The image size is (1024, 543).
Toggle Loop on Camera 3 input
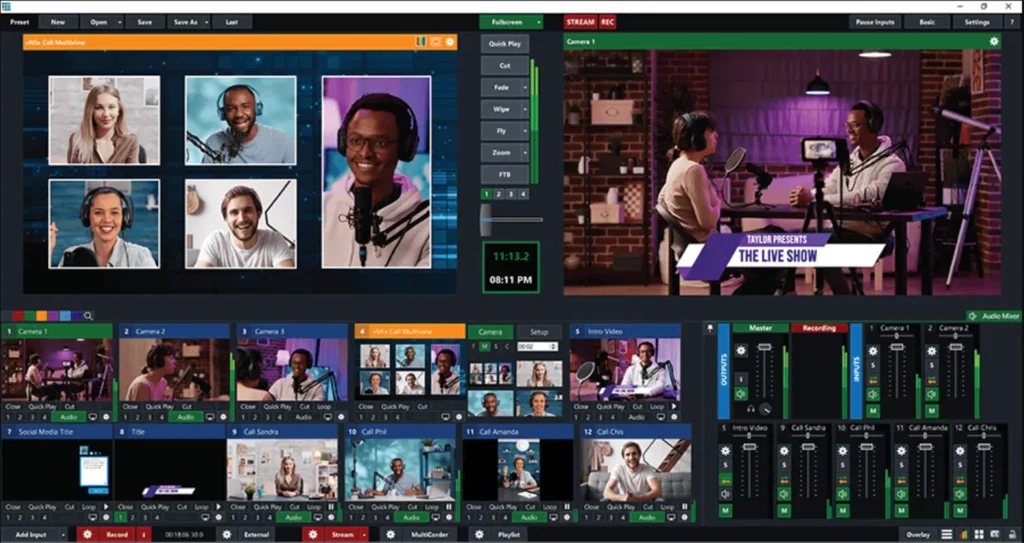tap(324, 406)
